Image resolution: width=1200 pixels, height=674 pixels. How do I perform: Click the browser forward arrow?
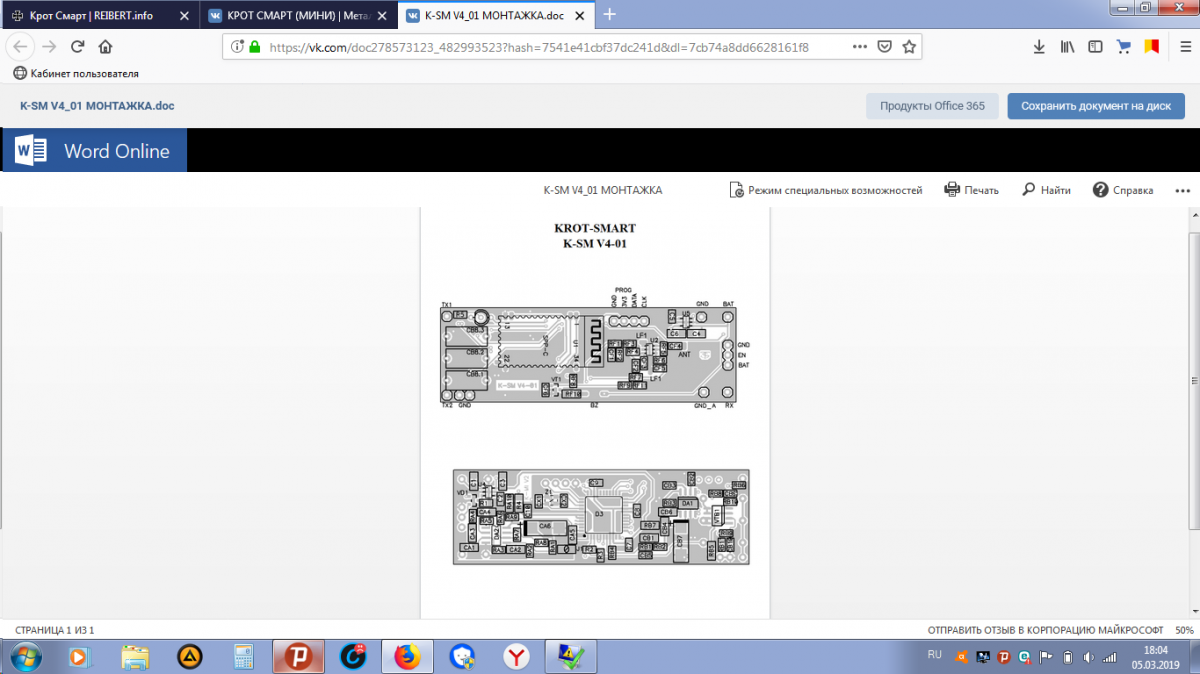click(49, 47)
